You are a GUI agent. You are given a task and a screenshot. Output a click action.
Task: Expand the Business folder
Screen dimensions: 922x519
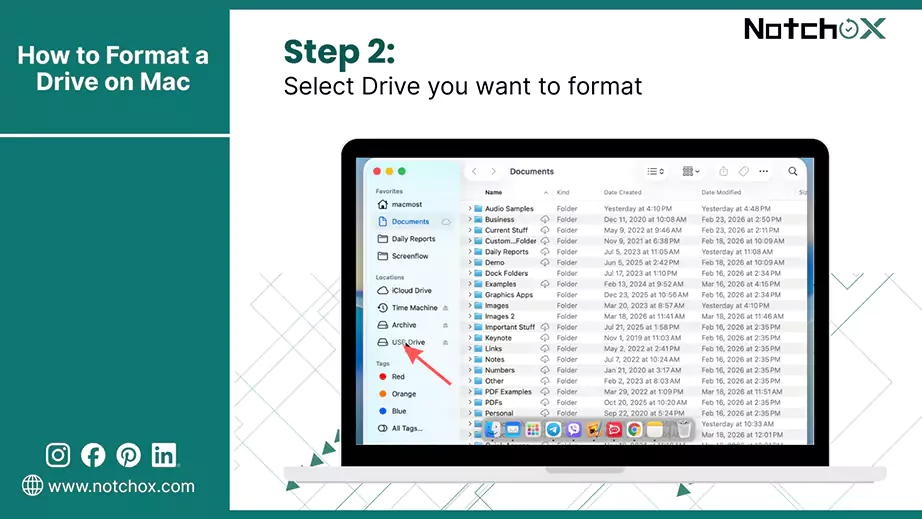(x=470, y=219)
